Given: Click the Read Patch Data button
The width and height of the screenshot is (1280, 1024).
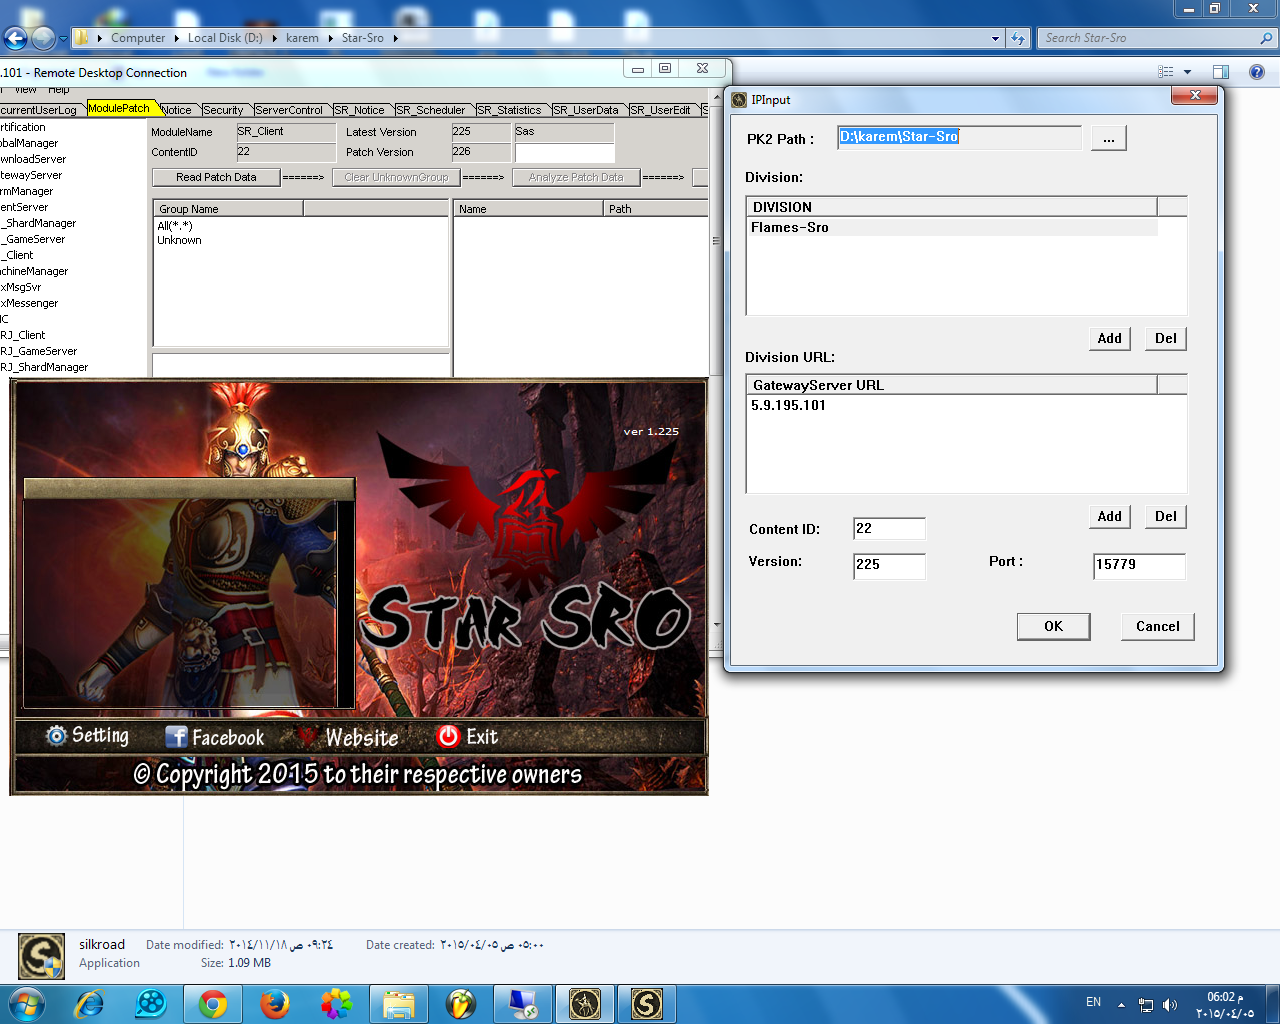Looking at the screenshot, I should (216, 177).
